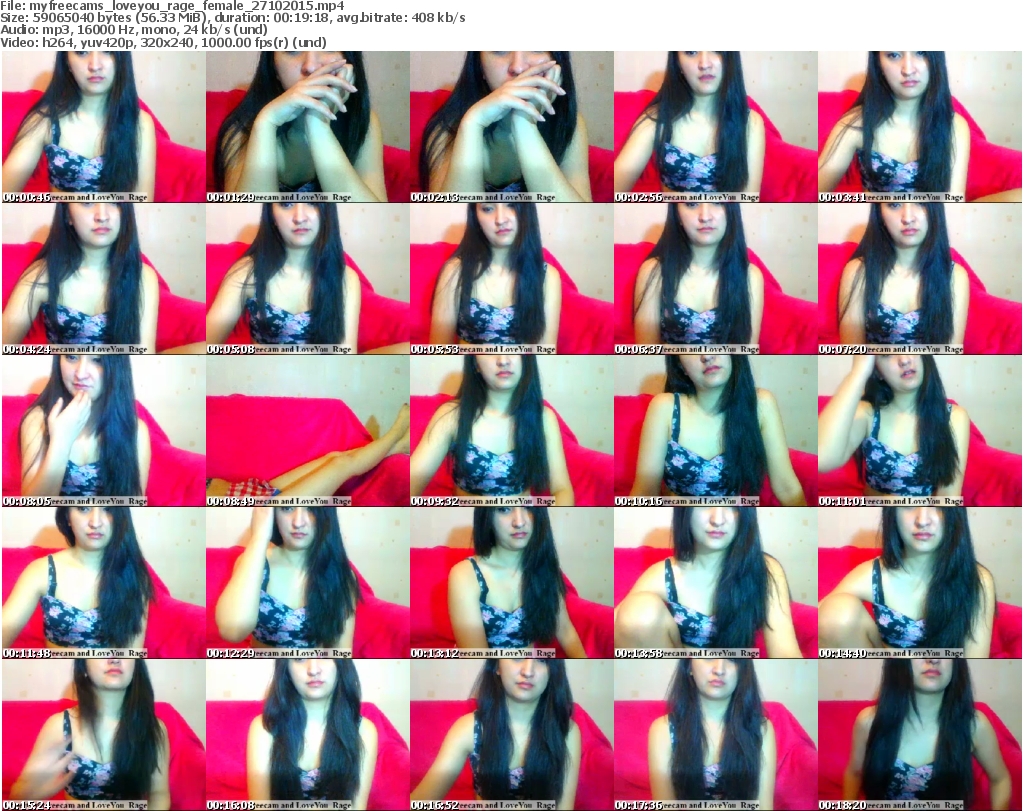Click the 00:10:16 preview frame
Screen dimensions: 1024x811
(x=716, y=431)
